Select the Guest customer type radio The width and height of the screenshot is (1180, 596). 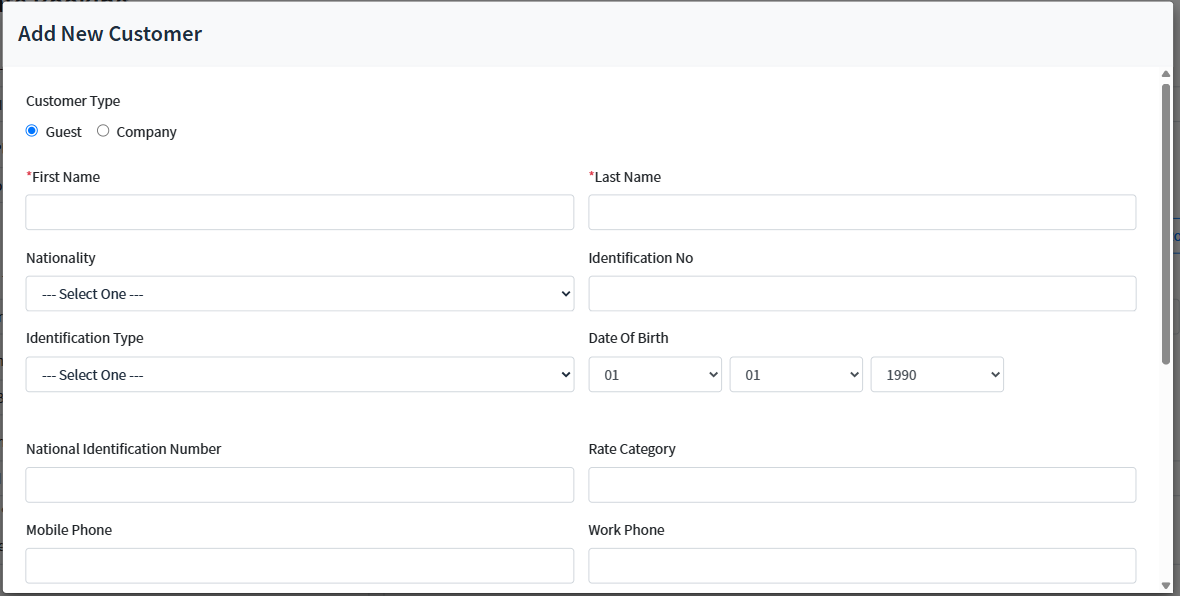(x=32, y=131)
